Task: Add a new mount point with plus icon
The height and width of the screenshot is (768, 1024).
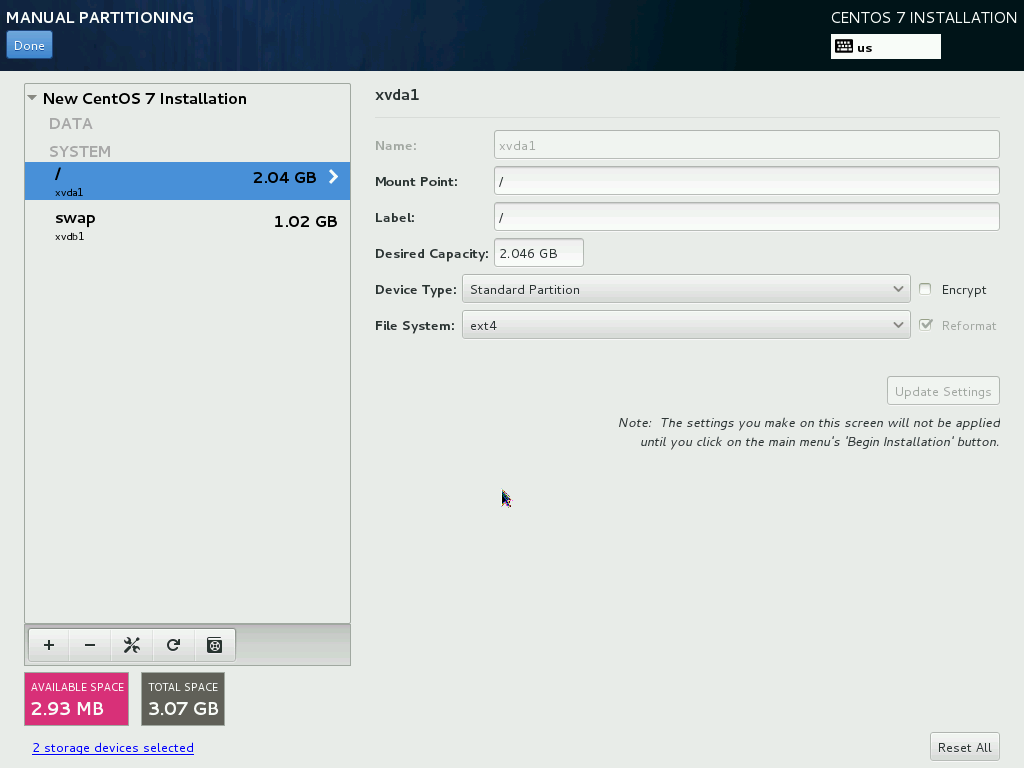Action: [x=49, y=645]
